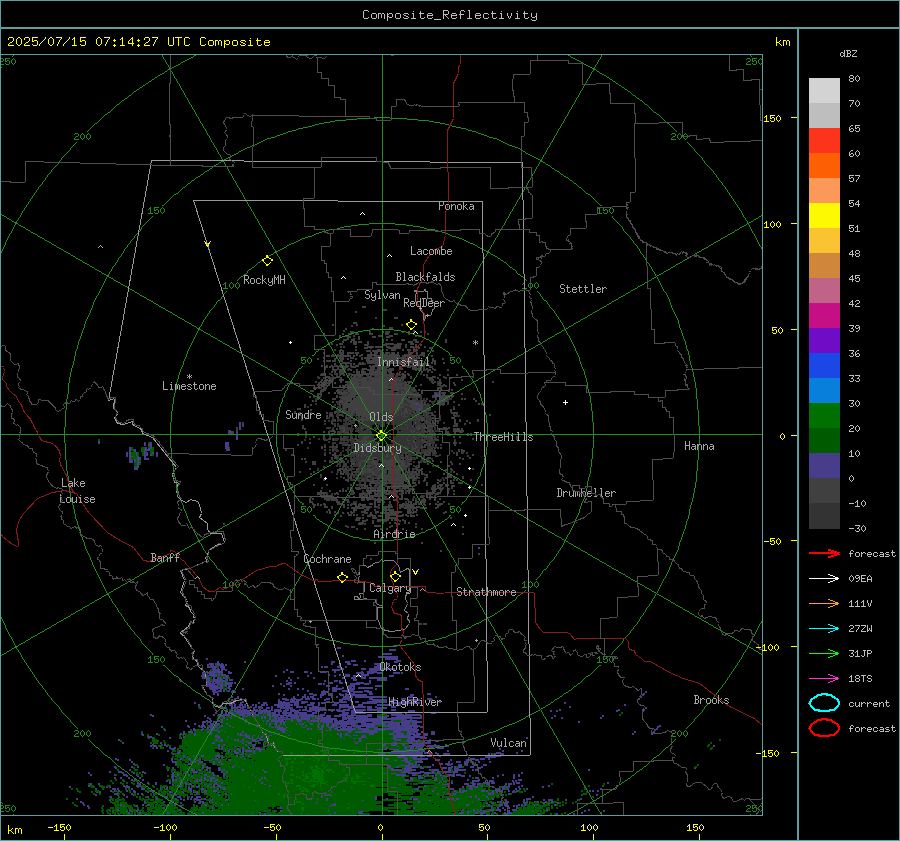Click the green 31JP arrow icon
Image resolution: width=900 pixels, height=841 pixels.
pos(824,653)
